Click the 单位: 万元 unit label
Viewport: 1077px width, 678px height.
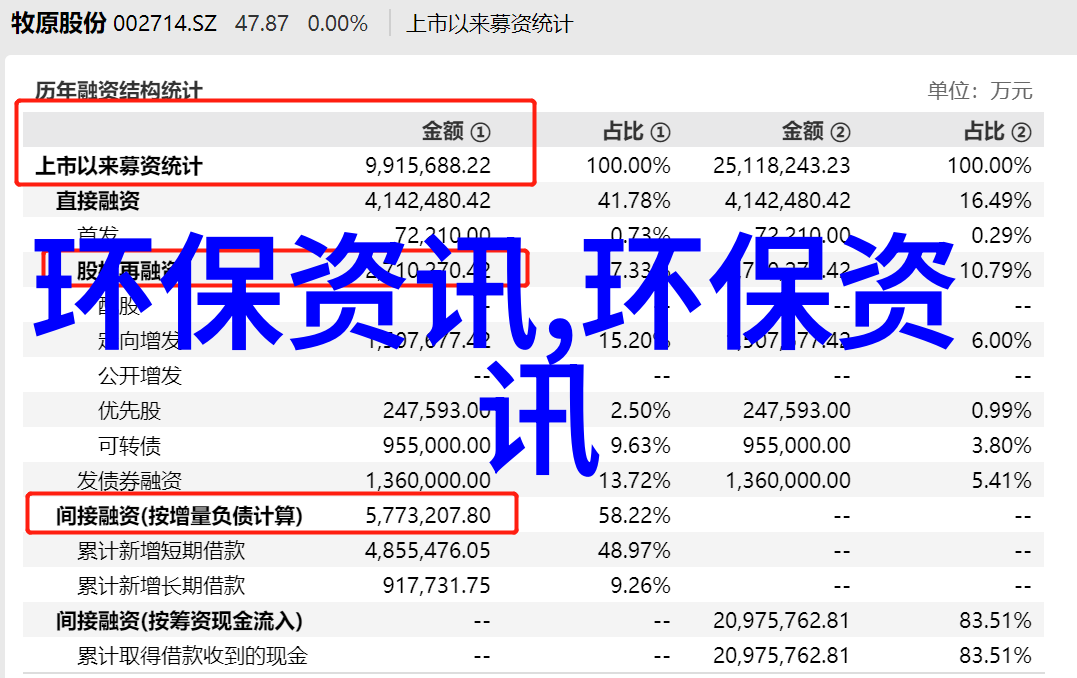[980, 90]
